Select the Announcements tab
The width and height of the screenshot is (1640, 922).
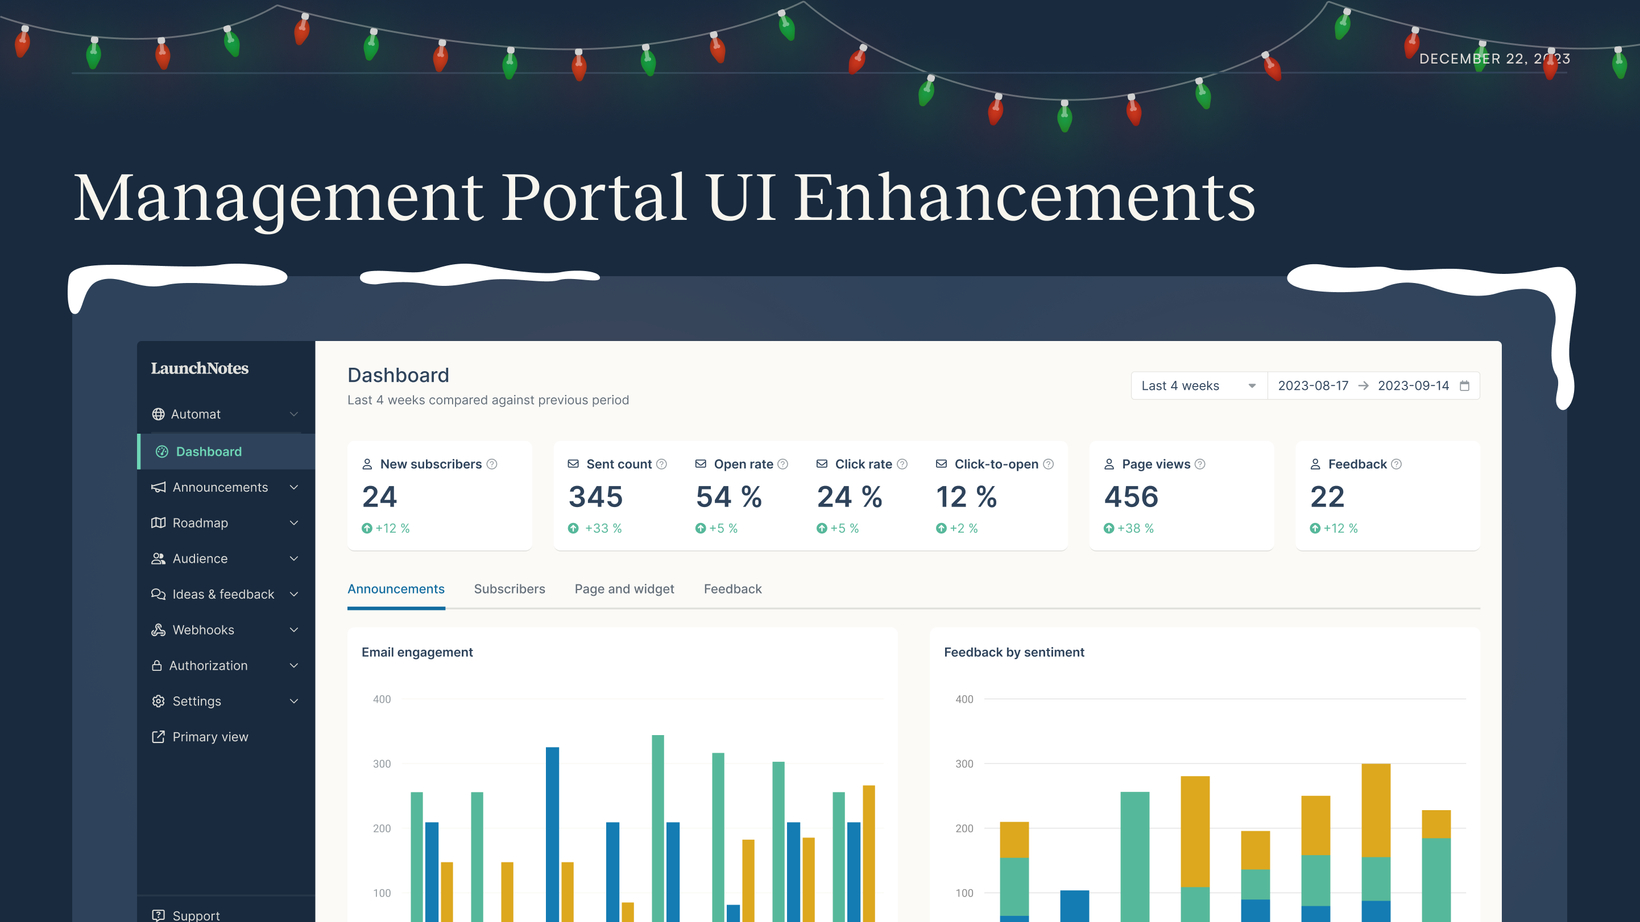click(396, 589)
